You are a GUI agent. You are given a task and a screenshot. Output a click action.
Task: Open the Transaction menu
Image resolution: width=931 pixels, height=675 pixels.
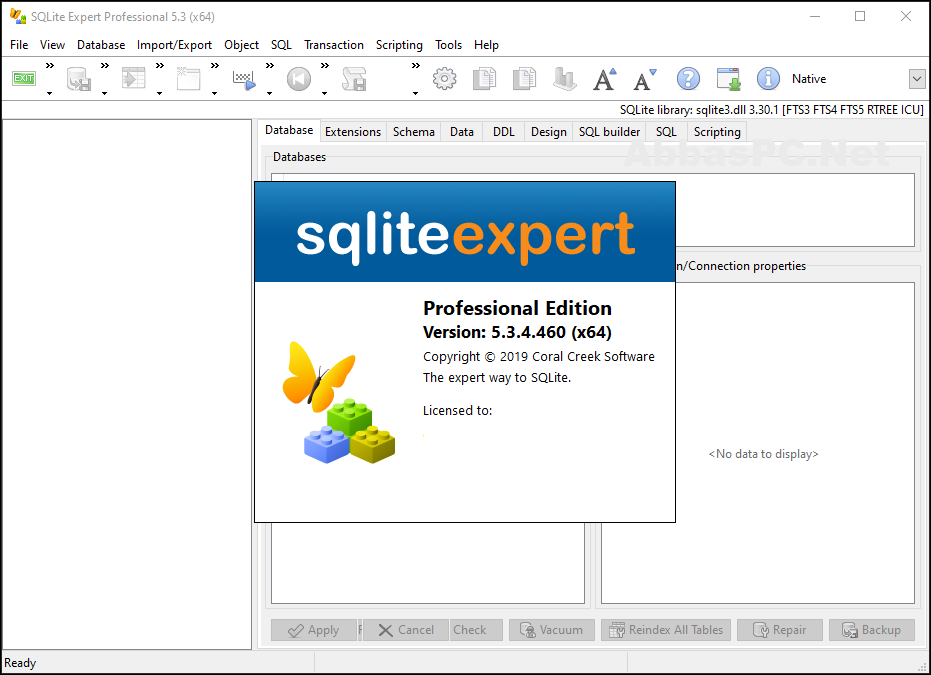[334, 45]
